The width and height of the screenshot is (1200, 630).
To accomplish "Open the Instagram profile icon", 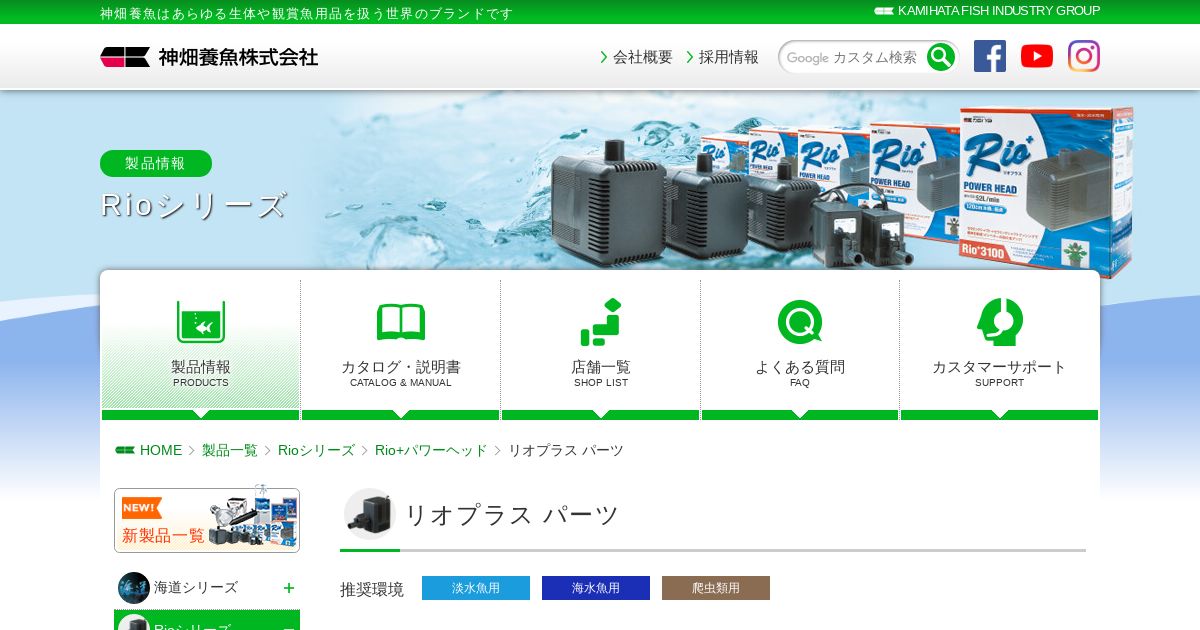I will pyautogui.click(x=1084, y=56).
